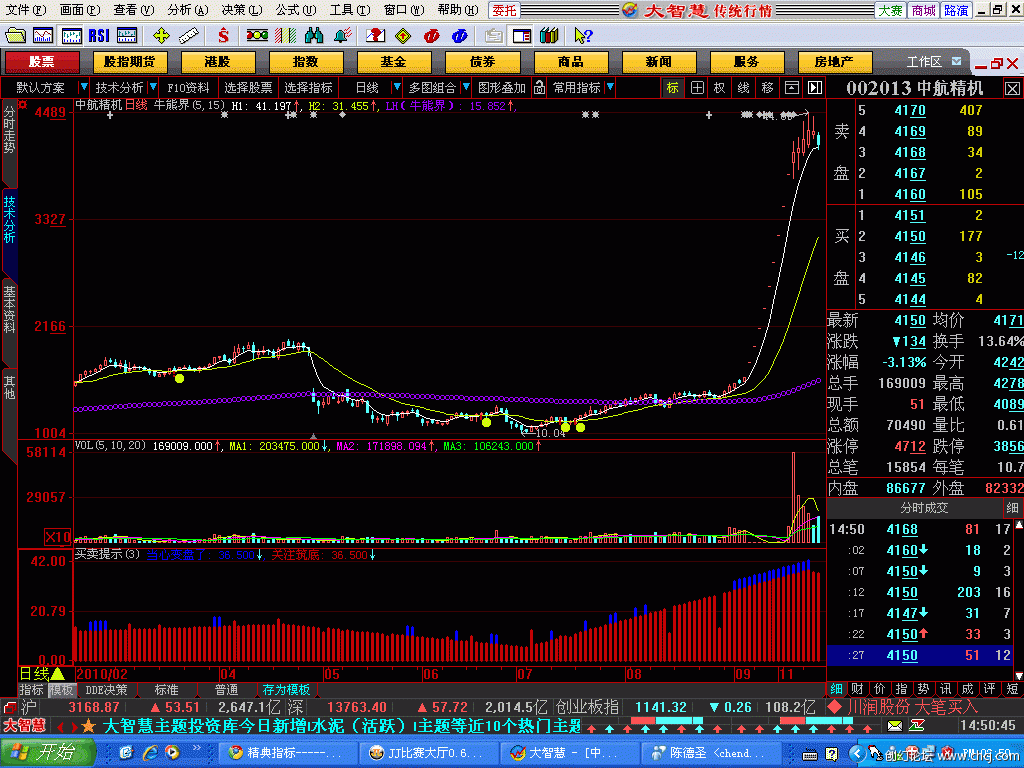Screen dimensions: 1024x768
Task: Open Internet Explorer quick launch icon
Action: (x=150, y=752)
